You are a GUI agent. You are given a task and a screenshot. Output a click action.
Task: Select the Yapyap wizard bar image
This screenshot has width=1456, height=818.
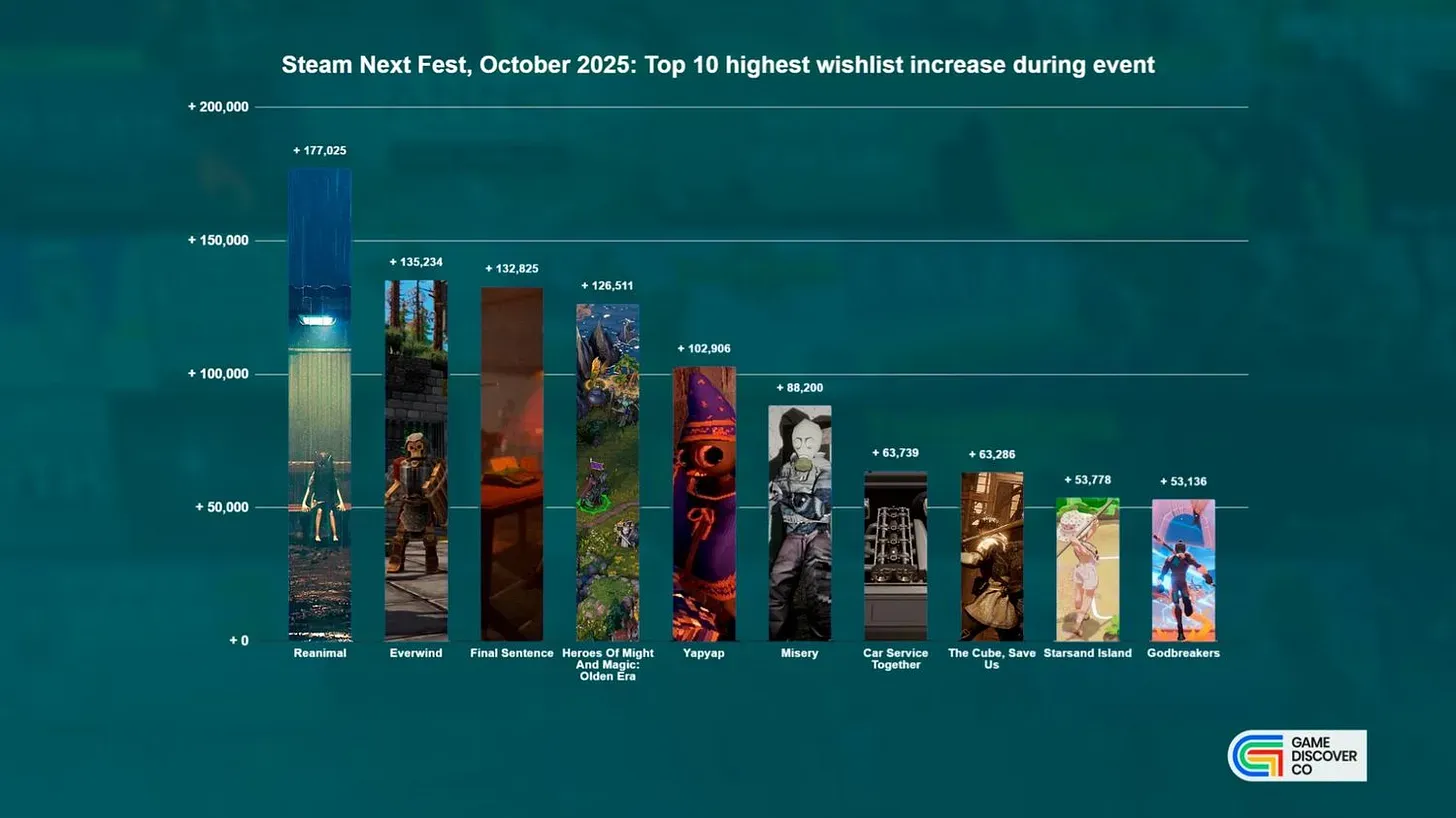[x=703, y=500]
